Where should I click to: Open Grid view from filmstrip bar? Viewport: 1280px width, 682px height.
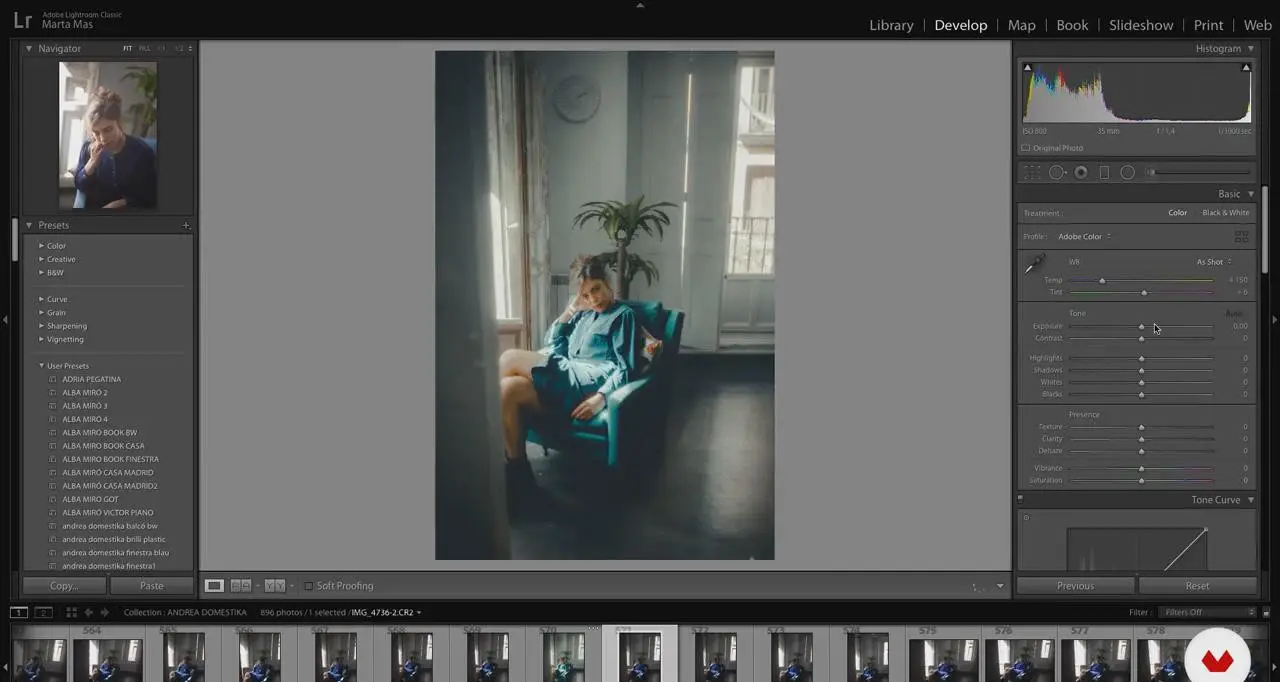[71, 612]
